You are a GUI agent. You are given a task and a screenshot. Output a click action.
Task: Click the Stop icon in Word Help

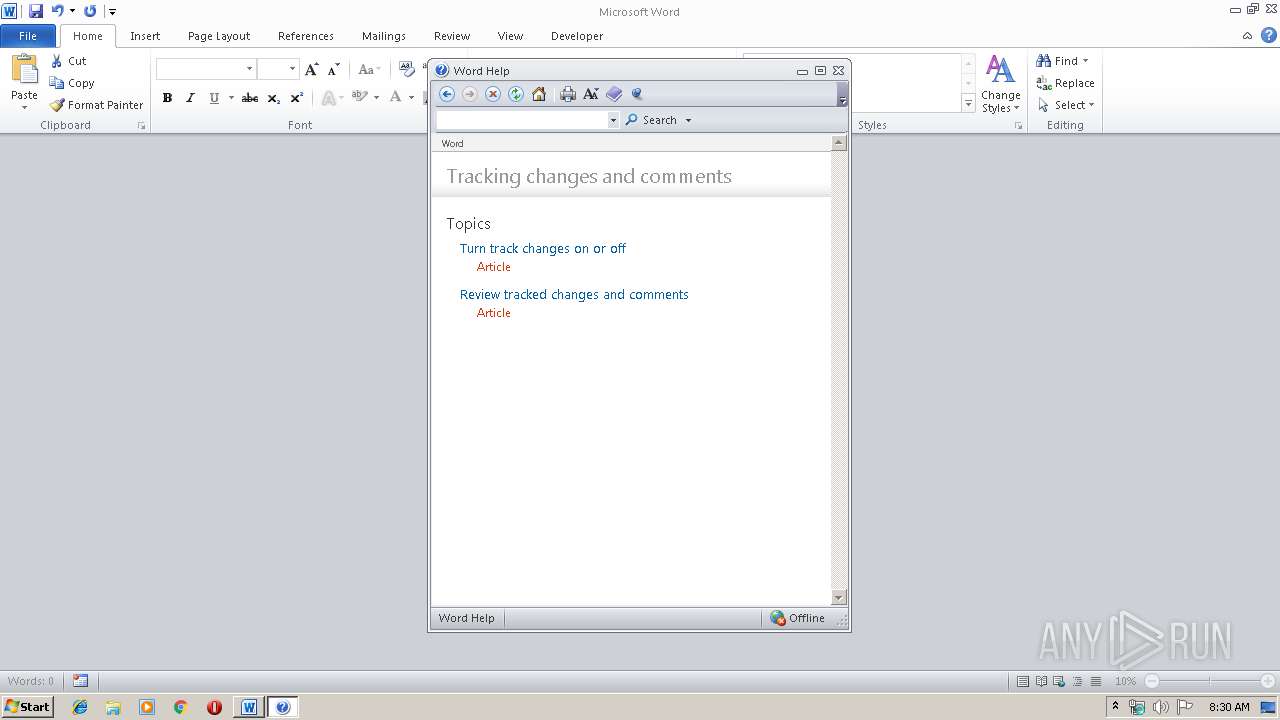493,94
